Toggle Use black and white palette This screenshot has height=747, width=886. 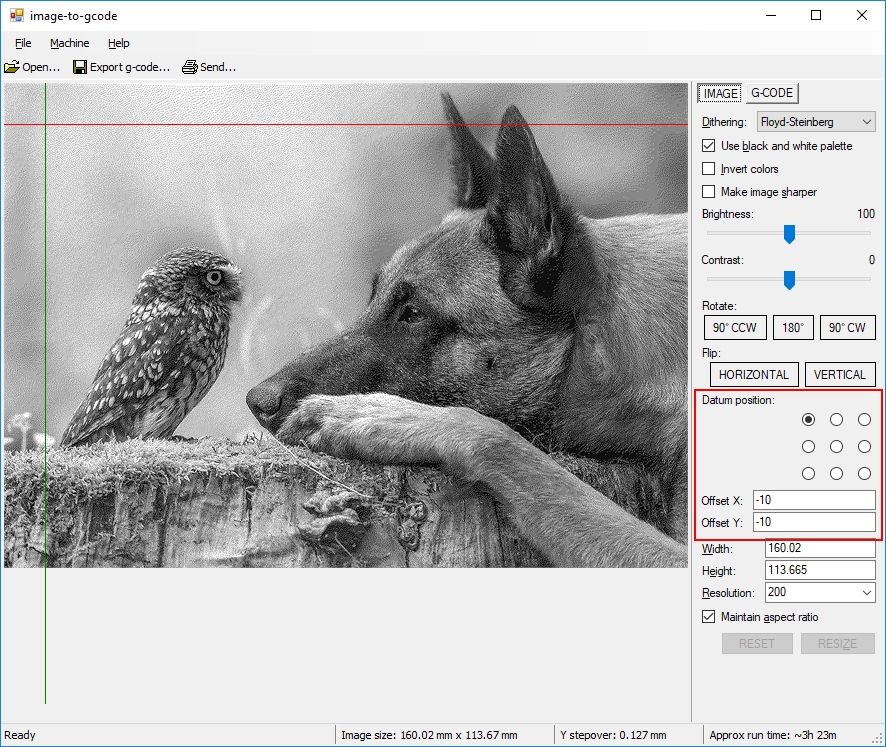709,146
